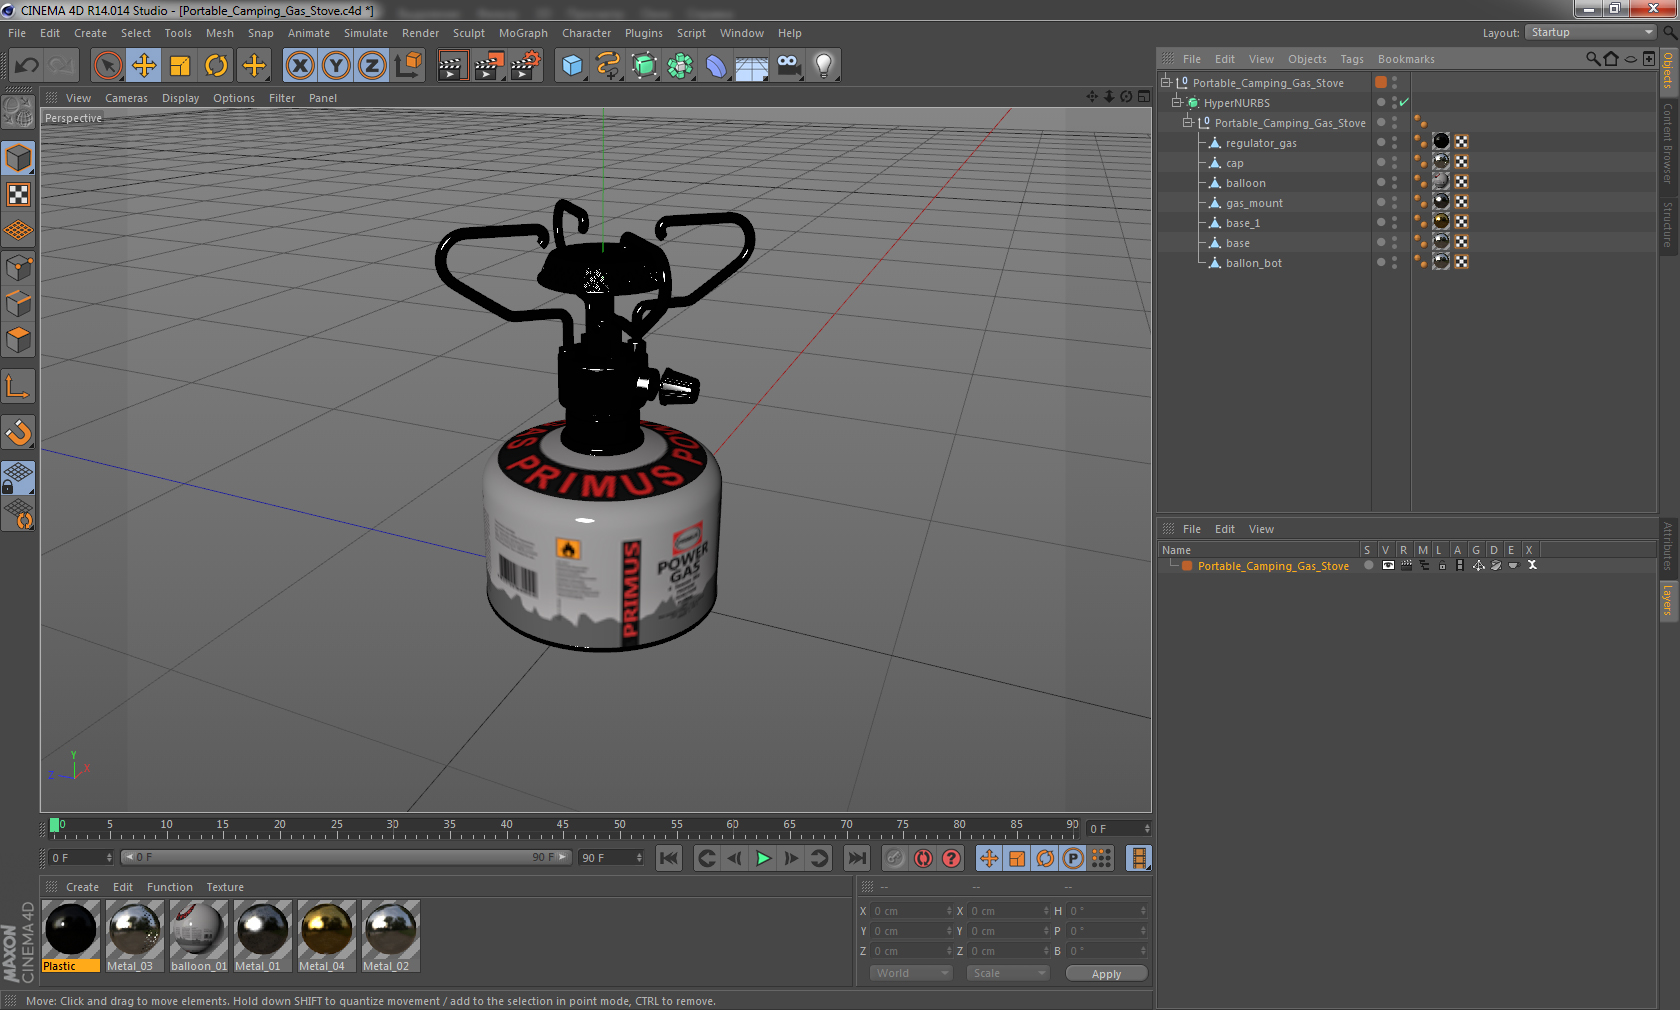Collapse nested Portable_Camping_Gas_Stove null node
The height and width of the screenshot is (1010, 1680).
coord(1188,123)
